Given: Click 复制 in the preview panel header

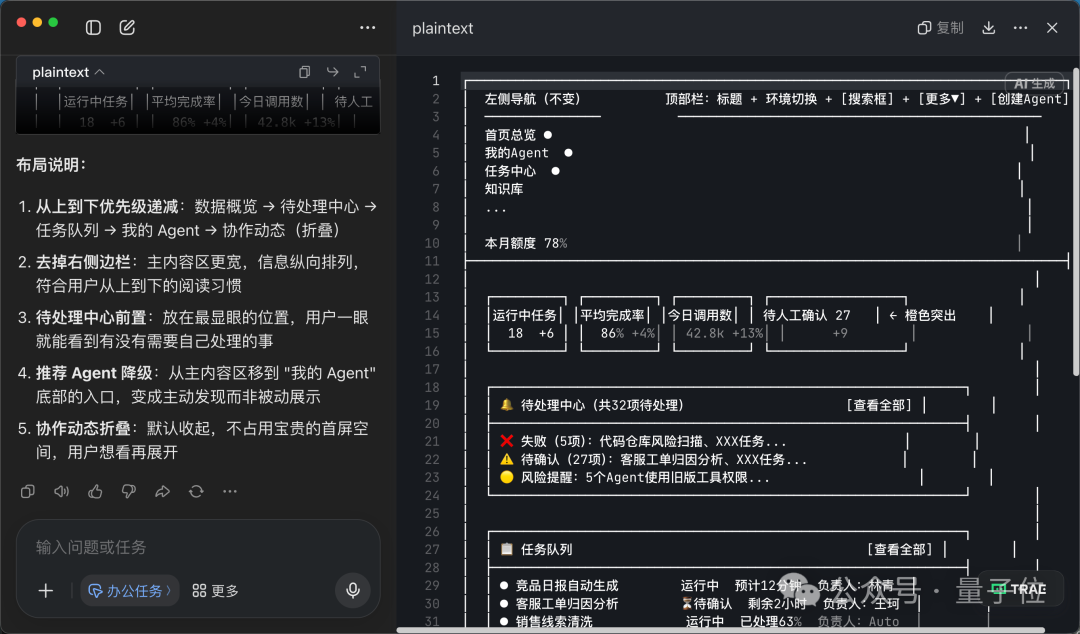Looking at the screenshot, I should click(941, 28).
